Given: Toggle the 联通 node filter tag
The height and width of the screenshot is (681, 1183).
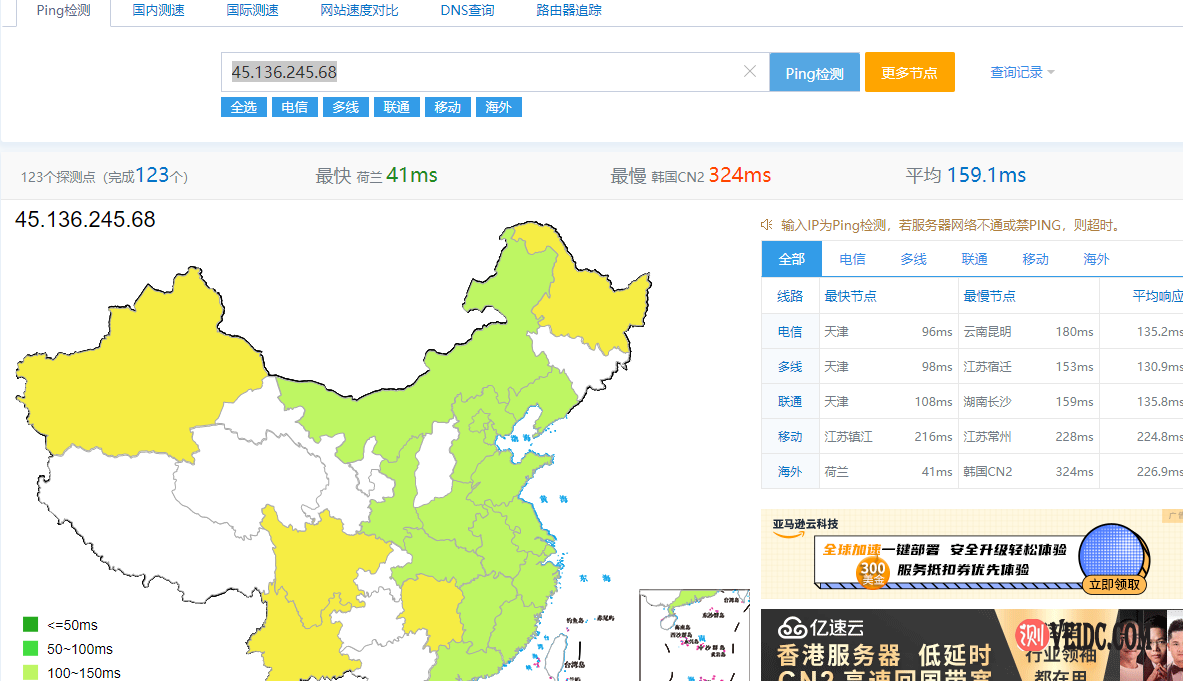Looking at the screenshot, I should click(x=397, y=107).
